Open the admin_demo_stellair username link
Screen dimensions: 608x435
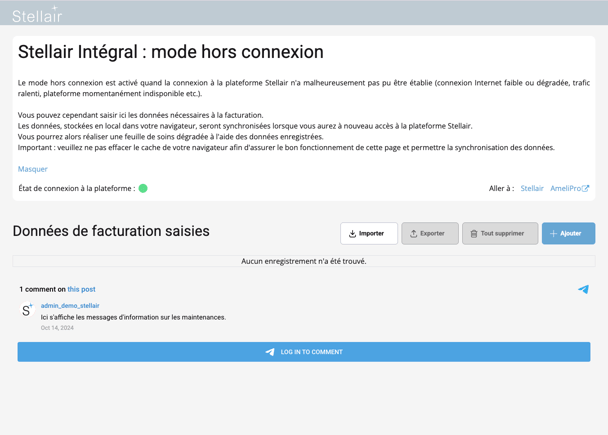pos(70,306)
